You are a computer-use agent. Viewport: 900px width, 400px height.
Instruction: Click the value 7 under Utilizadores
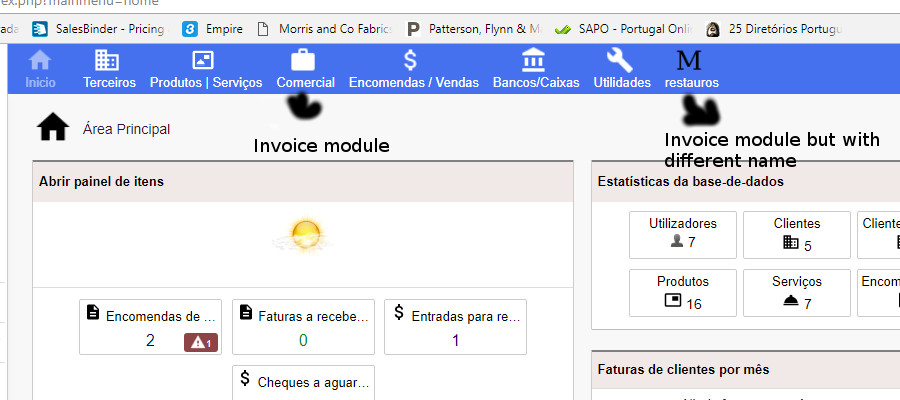coord(692,242)
